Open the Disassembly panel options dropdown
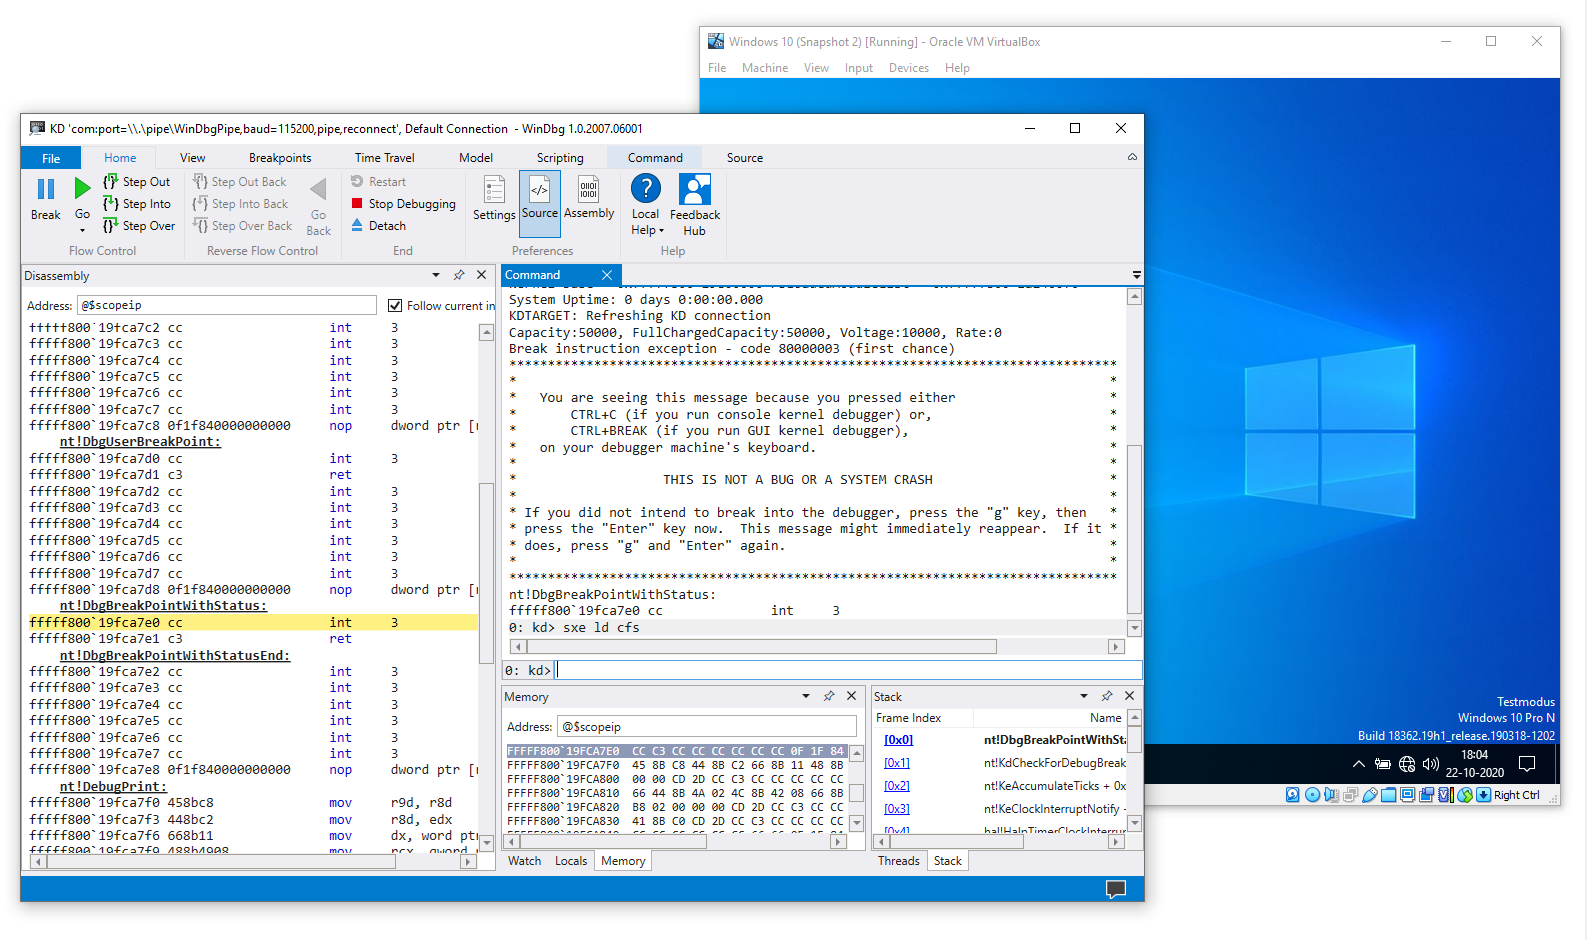Image resolution: width=1587 pixels, height=940 pixels. [x=436, y=275]
